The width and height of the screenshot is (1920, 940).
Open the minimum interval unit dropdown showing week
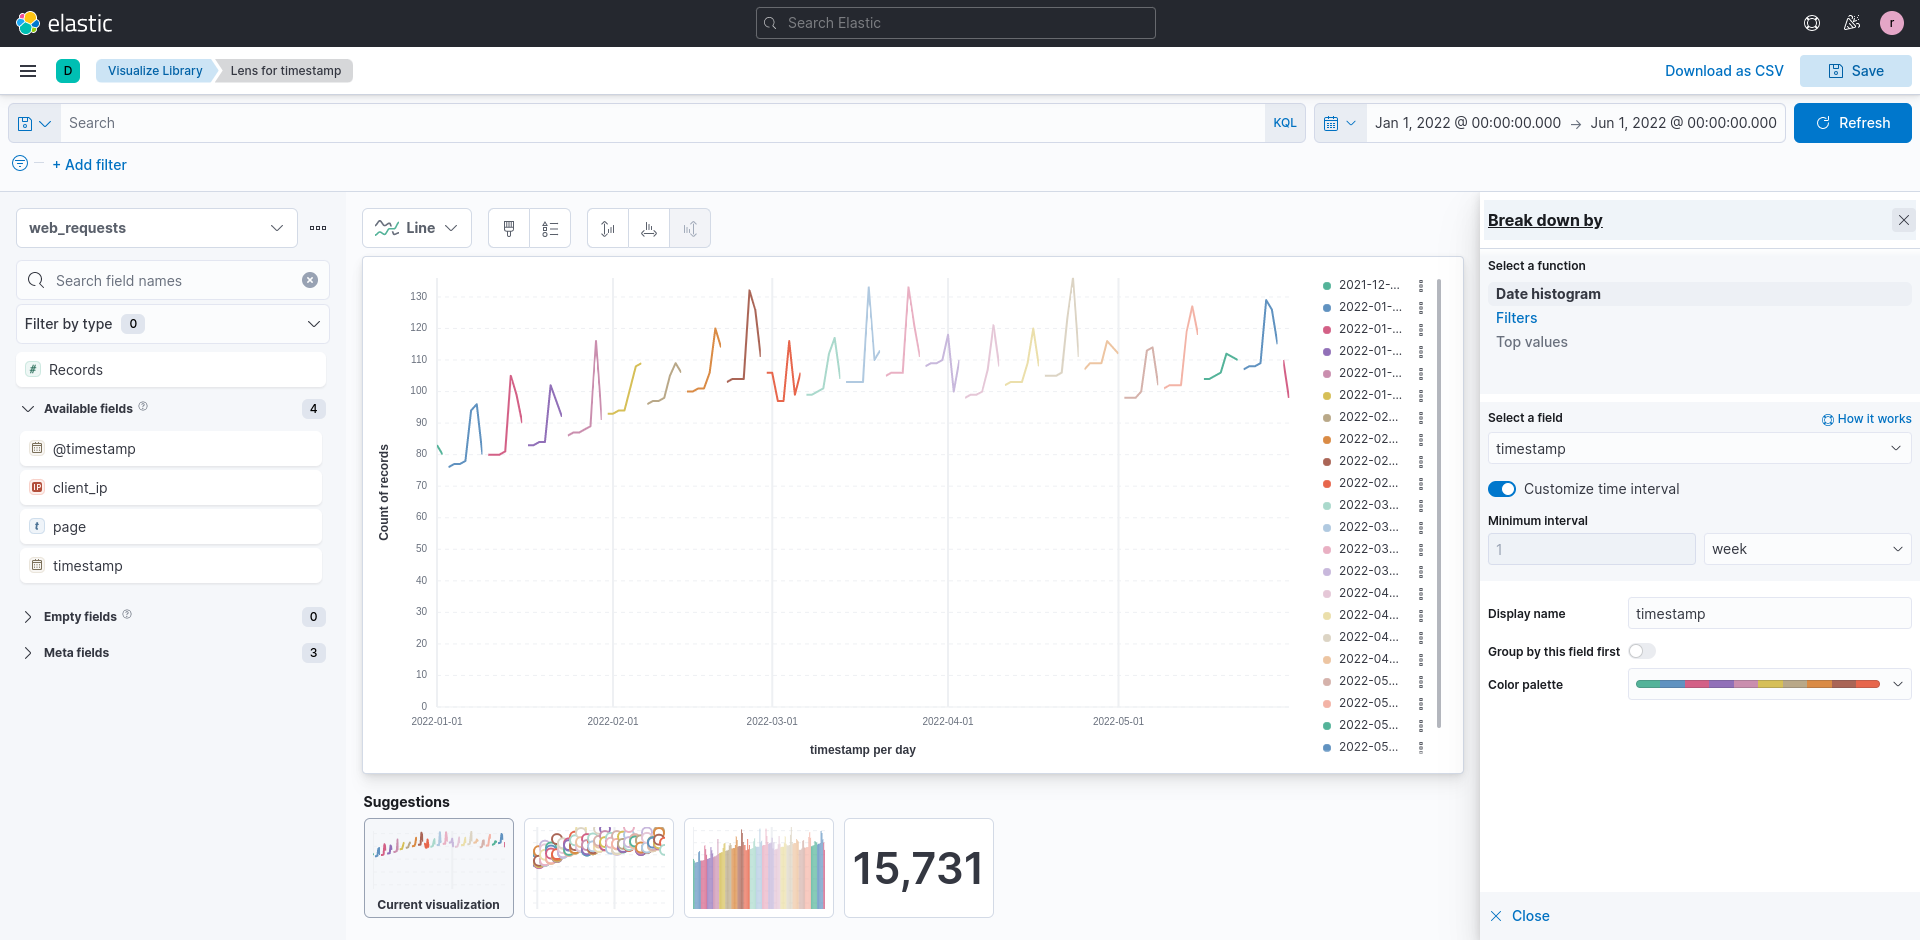(x=1807, y=548)
